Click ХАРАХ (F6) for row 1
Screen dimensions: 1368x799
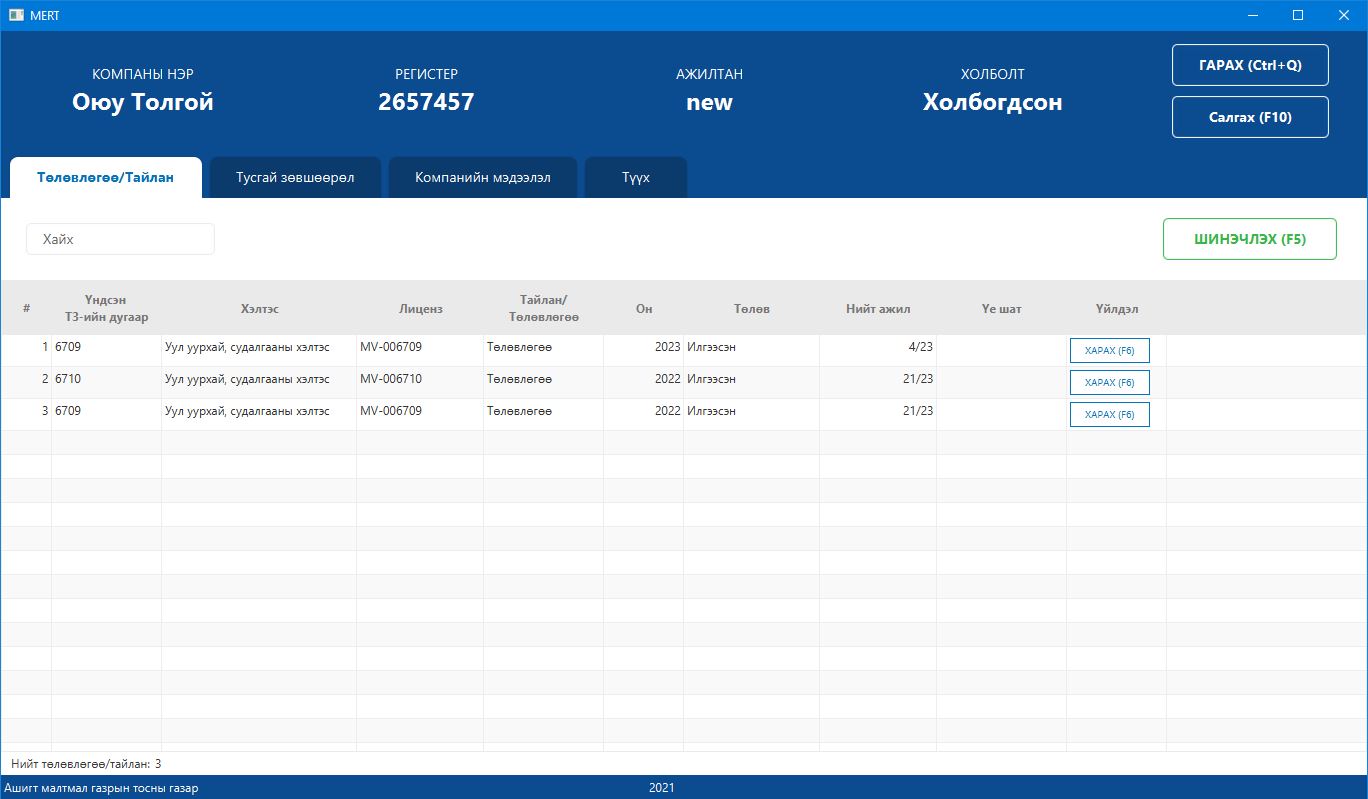coord(1109,351)
